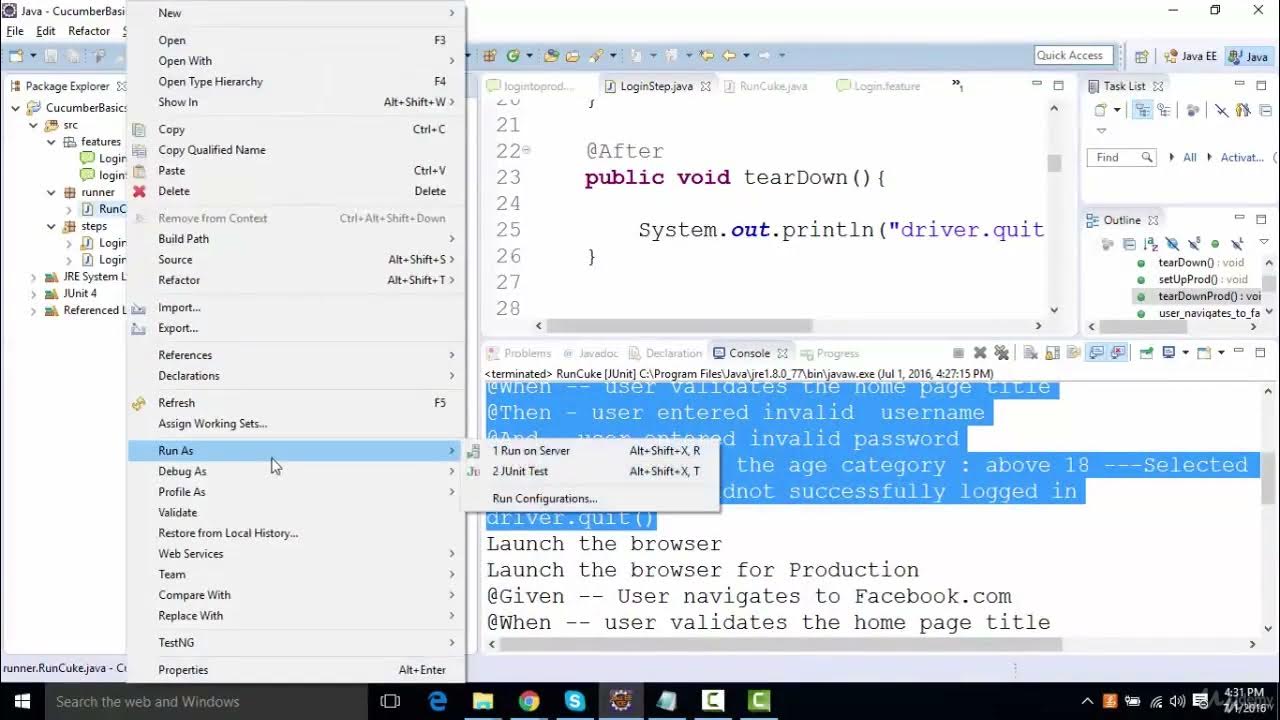Viewport: 1280px width, 720px height.
Task: Click the Windows Start button
Action: tap(20, 701)
